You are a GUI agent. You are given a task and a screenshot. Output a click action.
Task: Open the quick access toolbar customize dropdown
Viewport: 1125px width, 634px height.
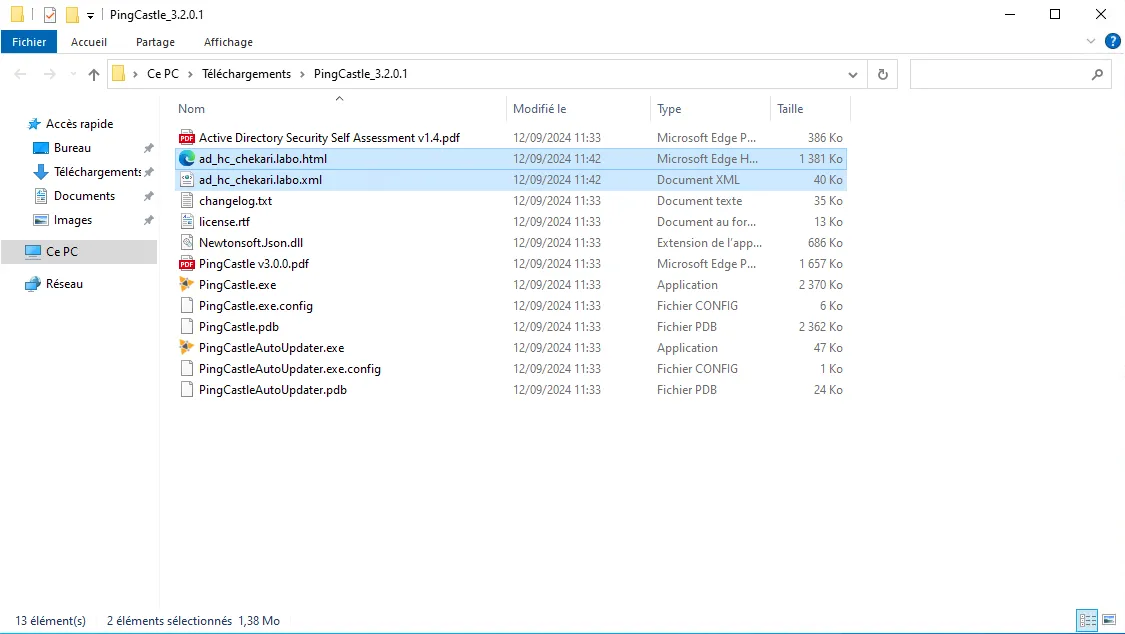(x=90, y=15)
